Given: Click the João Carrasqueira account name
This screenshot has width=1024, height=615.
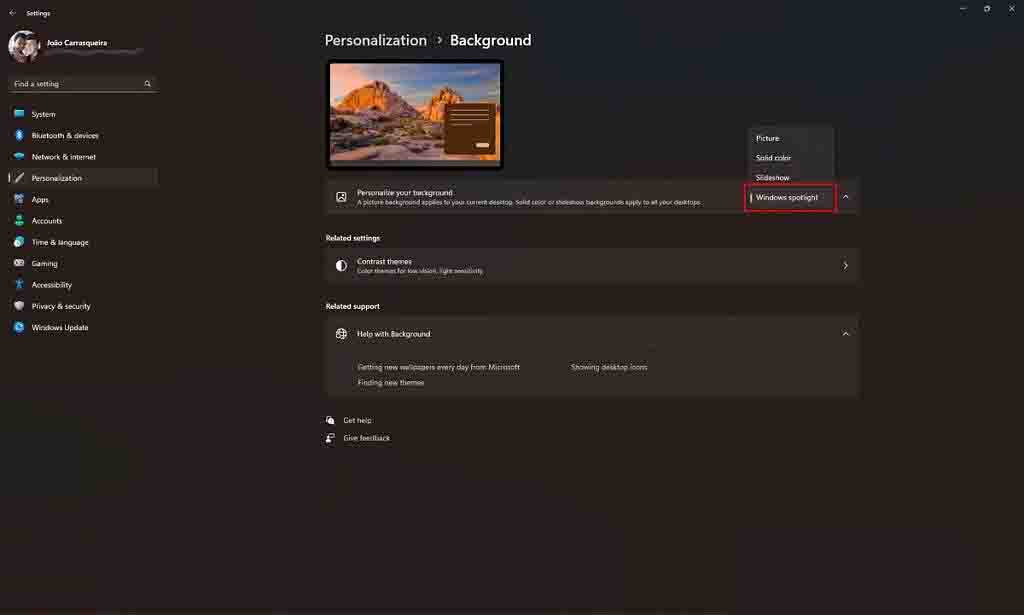Looking at the screenshot, I should pyautogui.click(x=77, y=42).
